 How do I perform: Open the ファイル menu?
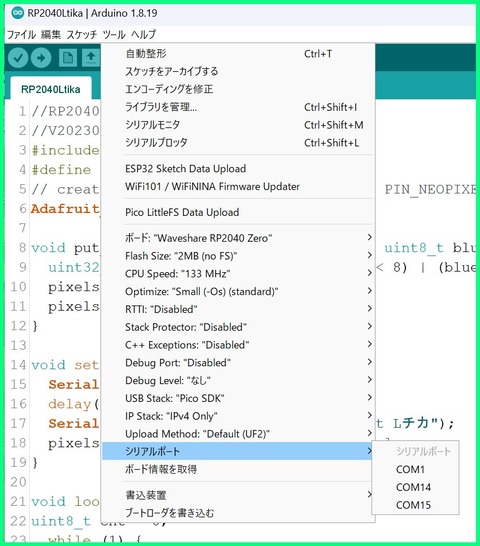coord(21,34)
